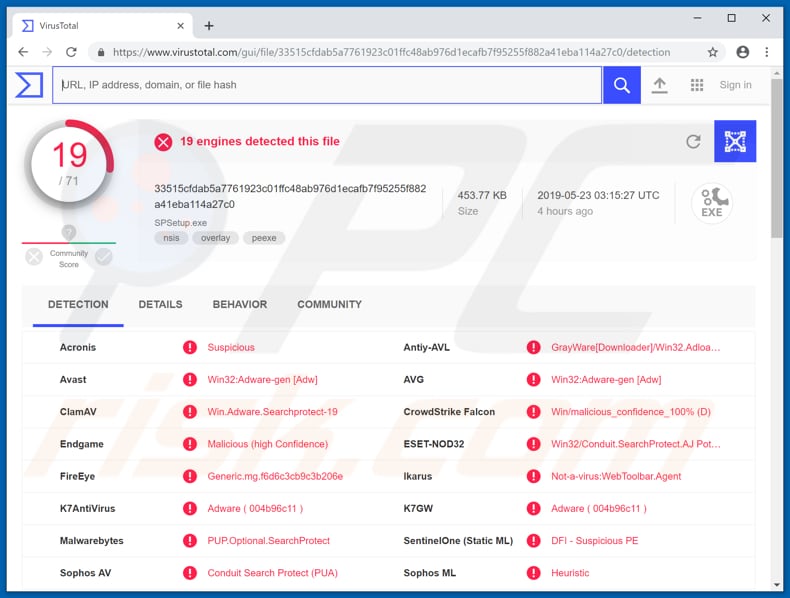Image resolution: width=790 pixels, height=598 pixels.
Task: Click the scrollbar down arrow
Action: pos(776,585)
